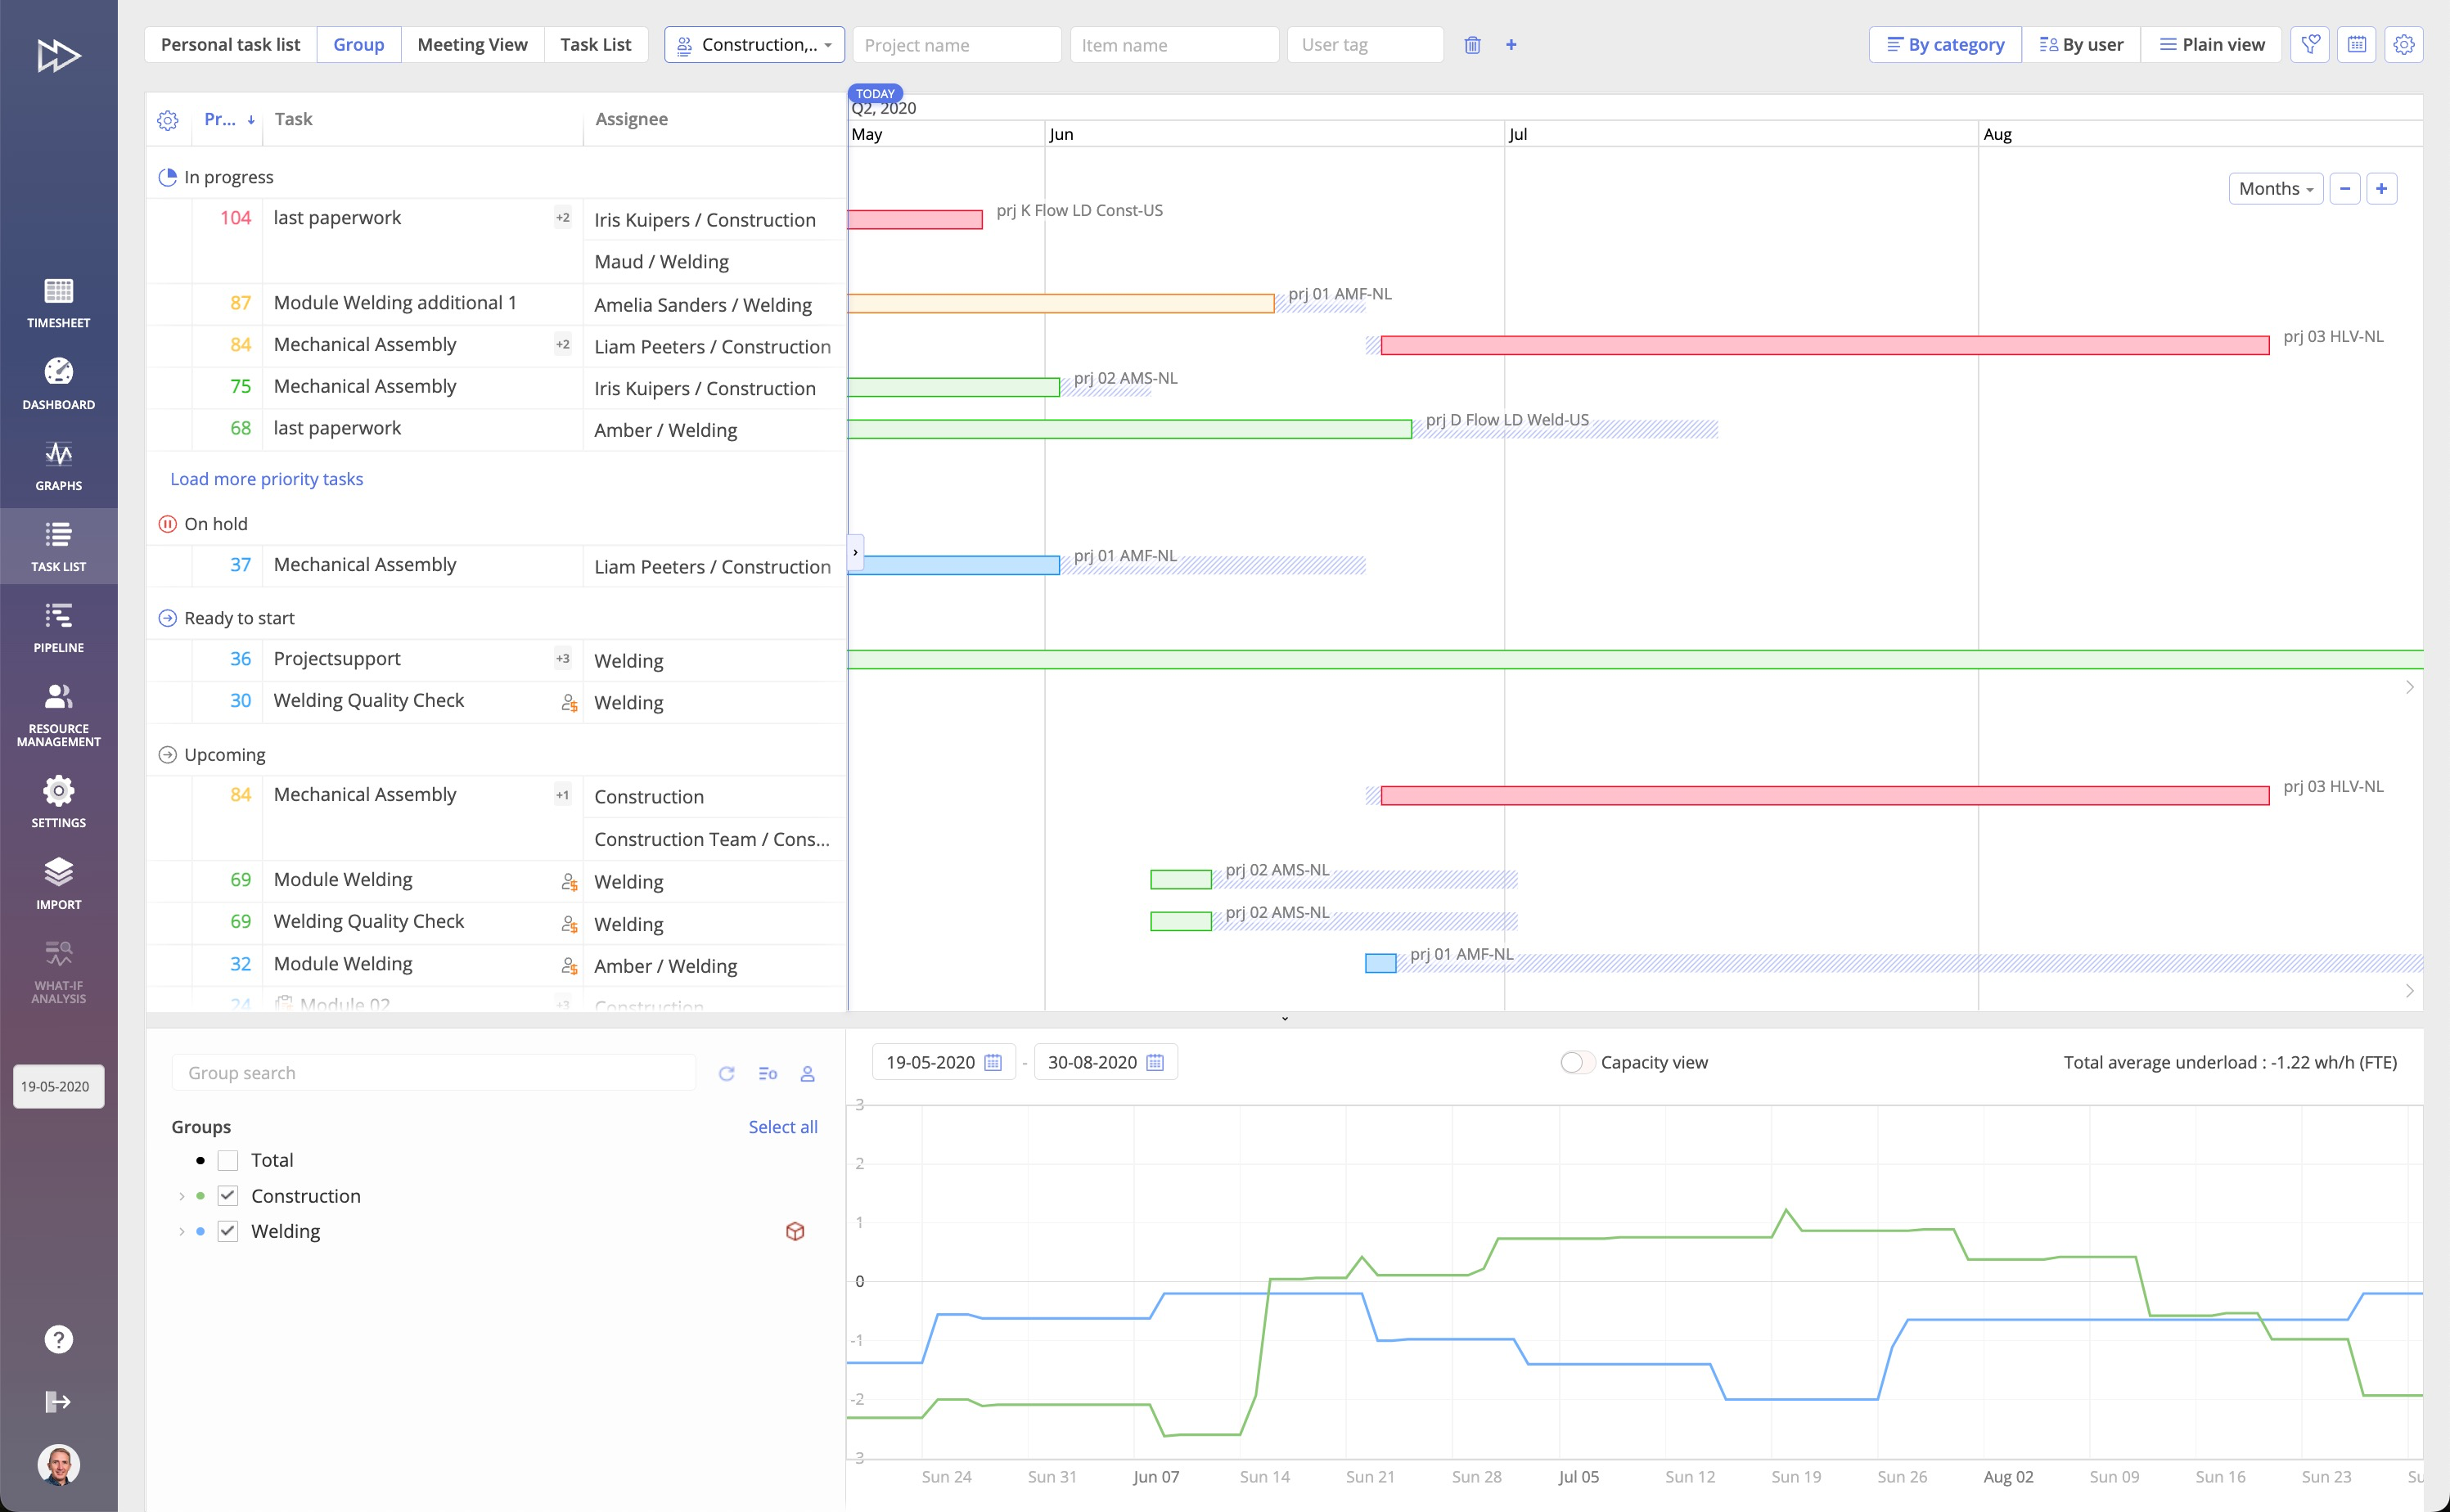The image size is (2450, 1512).
Task: Click Load more priority tasks link
Action: tap(266, 478)
